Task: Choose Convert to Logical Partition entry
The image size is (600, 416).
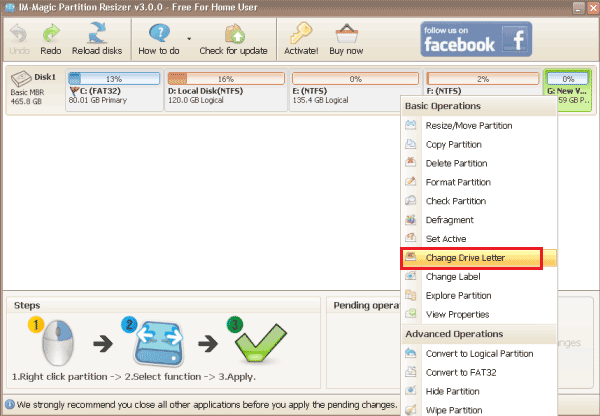Action: (479, 354)
